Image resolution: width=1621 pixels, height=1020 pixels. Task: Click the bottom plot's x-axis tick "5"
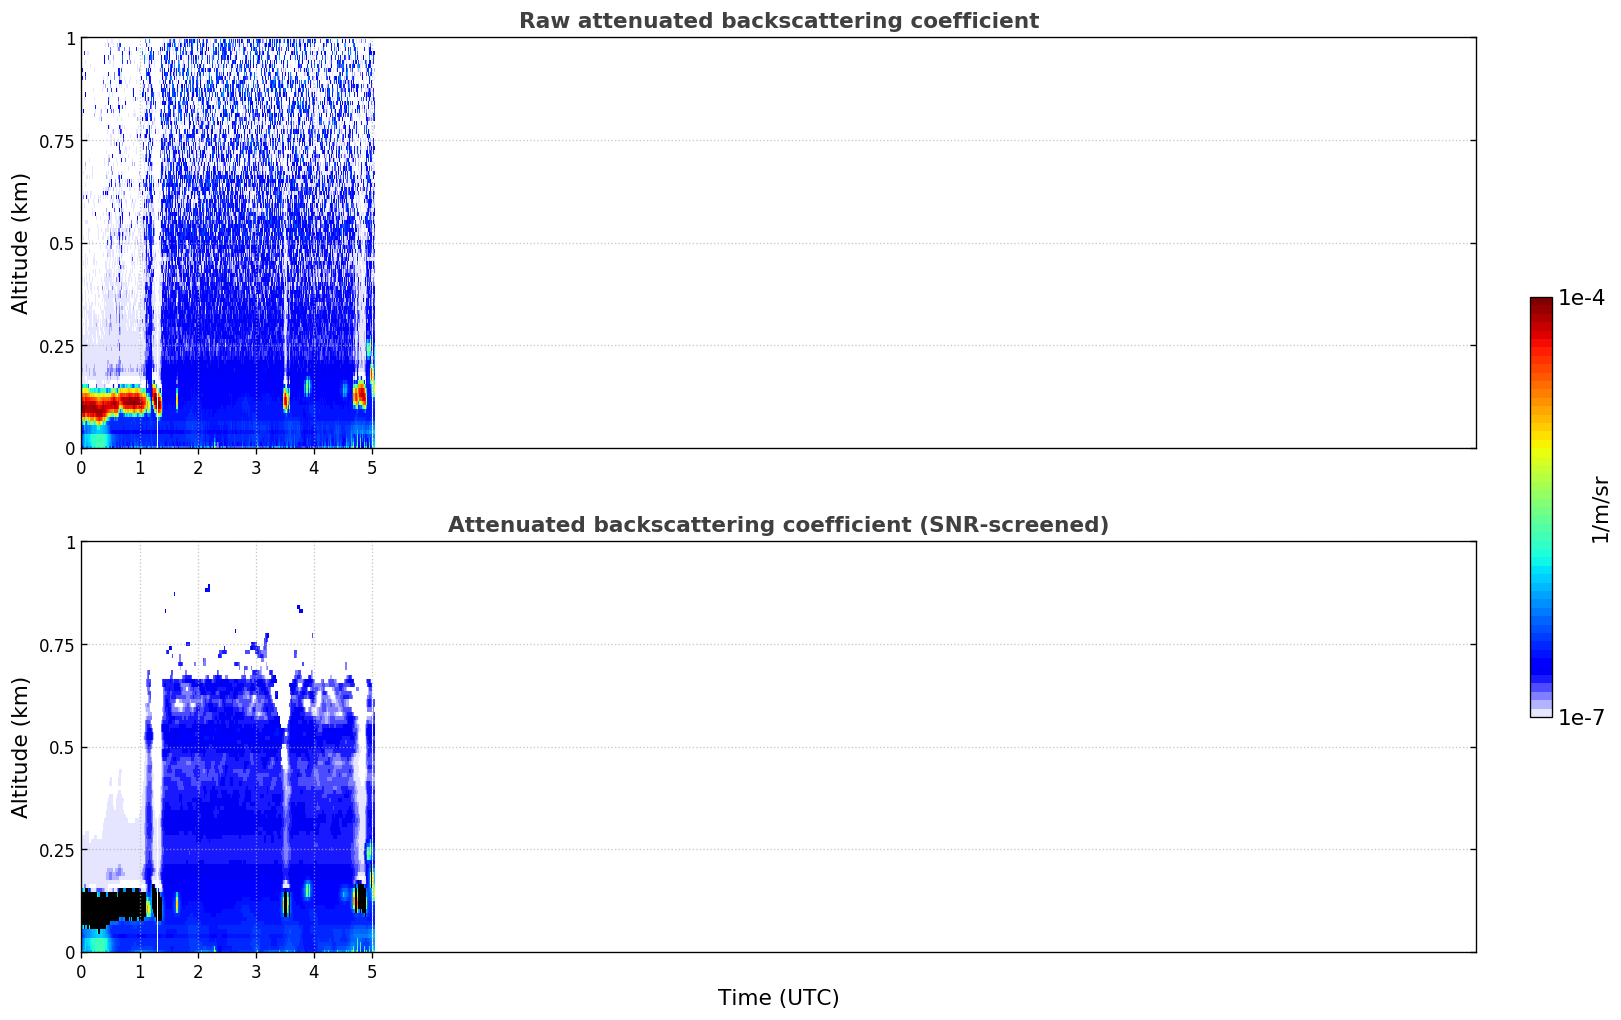[x=372, y=971]
